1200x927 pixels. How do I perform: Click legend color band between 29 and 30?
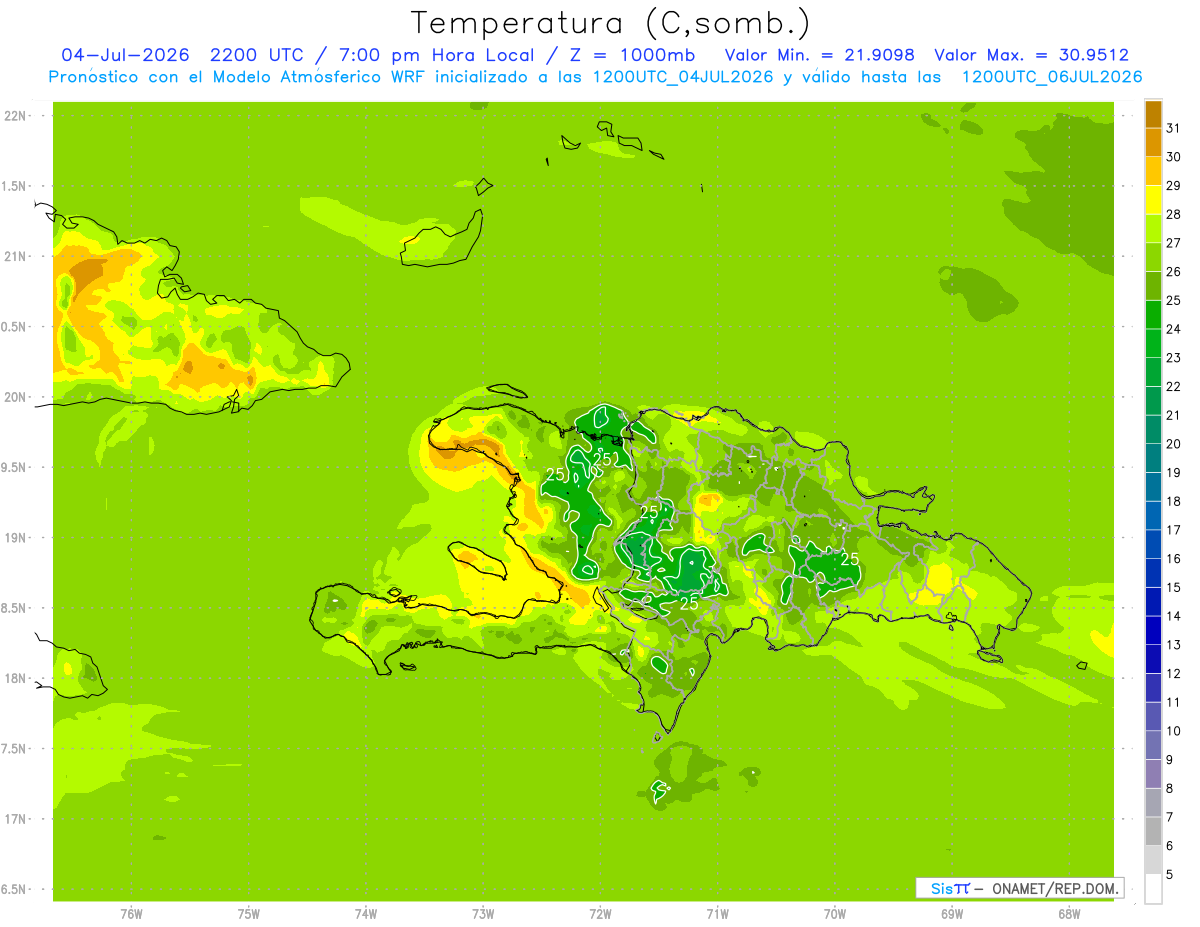(1153, 171)
